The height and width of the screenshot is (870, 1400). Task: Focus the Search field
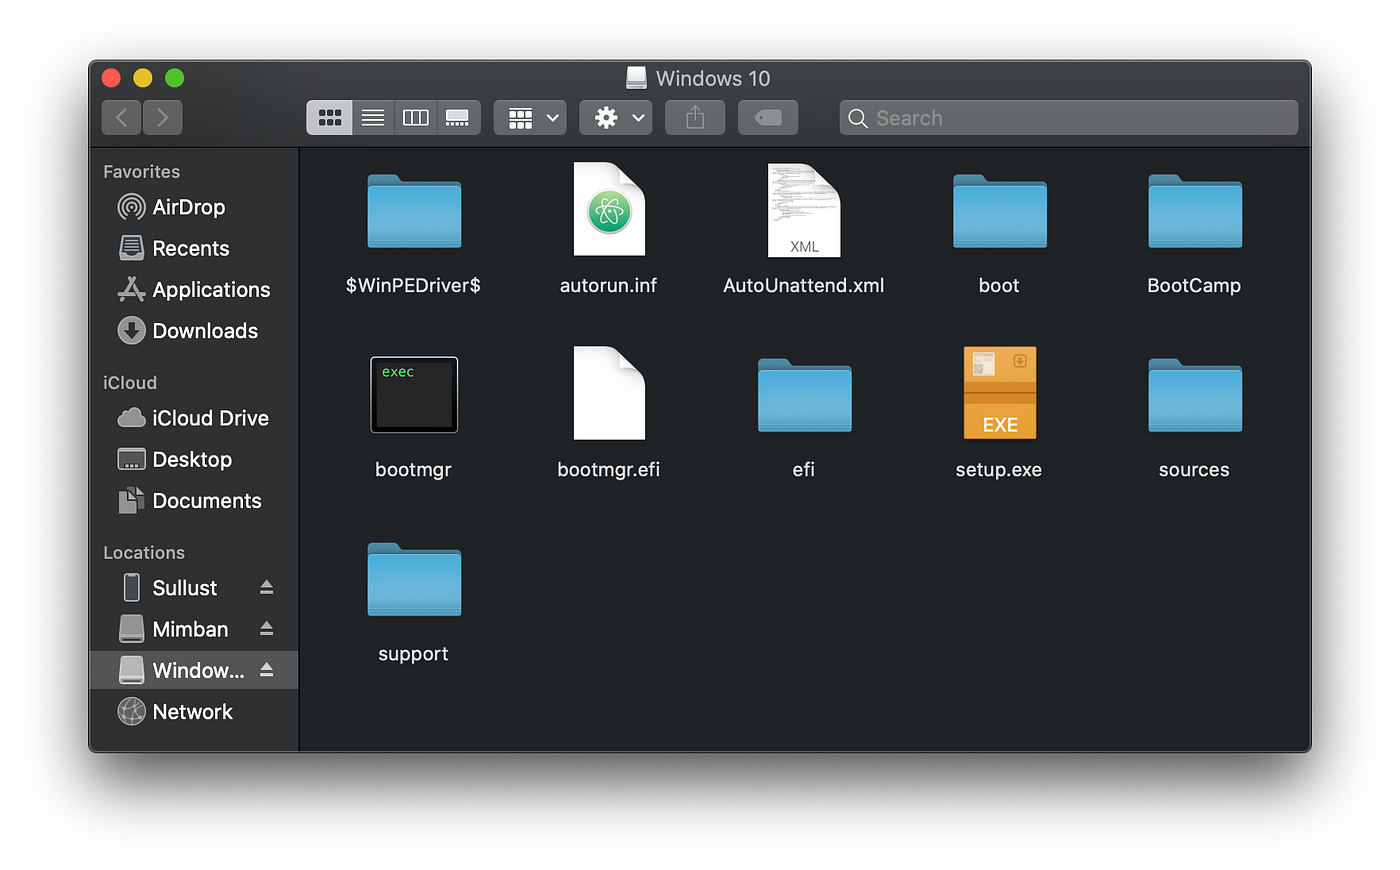click(1069, 118)
